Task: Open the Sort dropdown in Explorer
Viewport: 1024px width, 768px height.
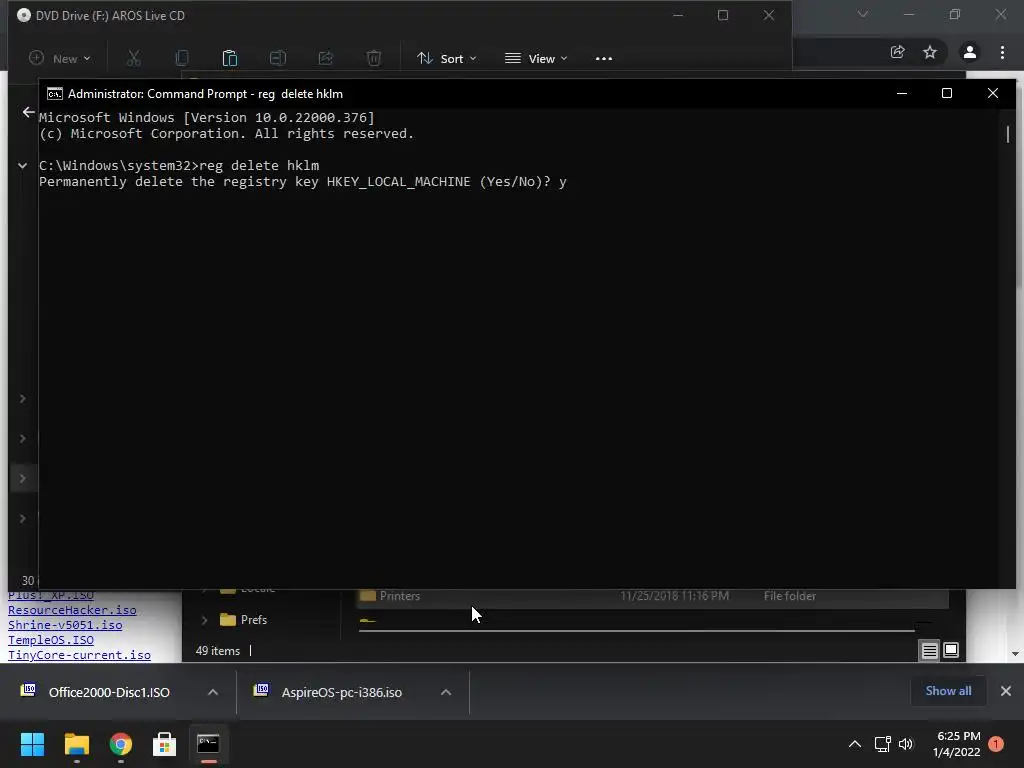Action: 447,58
